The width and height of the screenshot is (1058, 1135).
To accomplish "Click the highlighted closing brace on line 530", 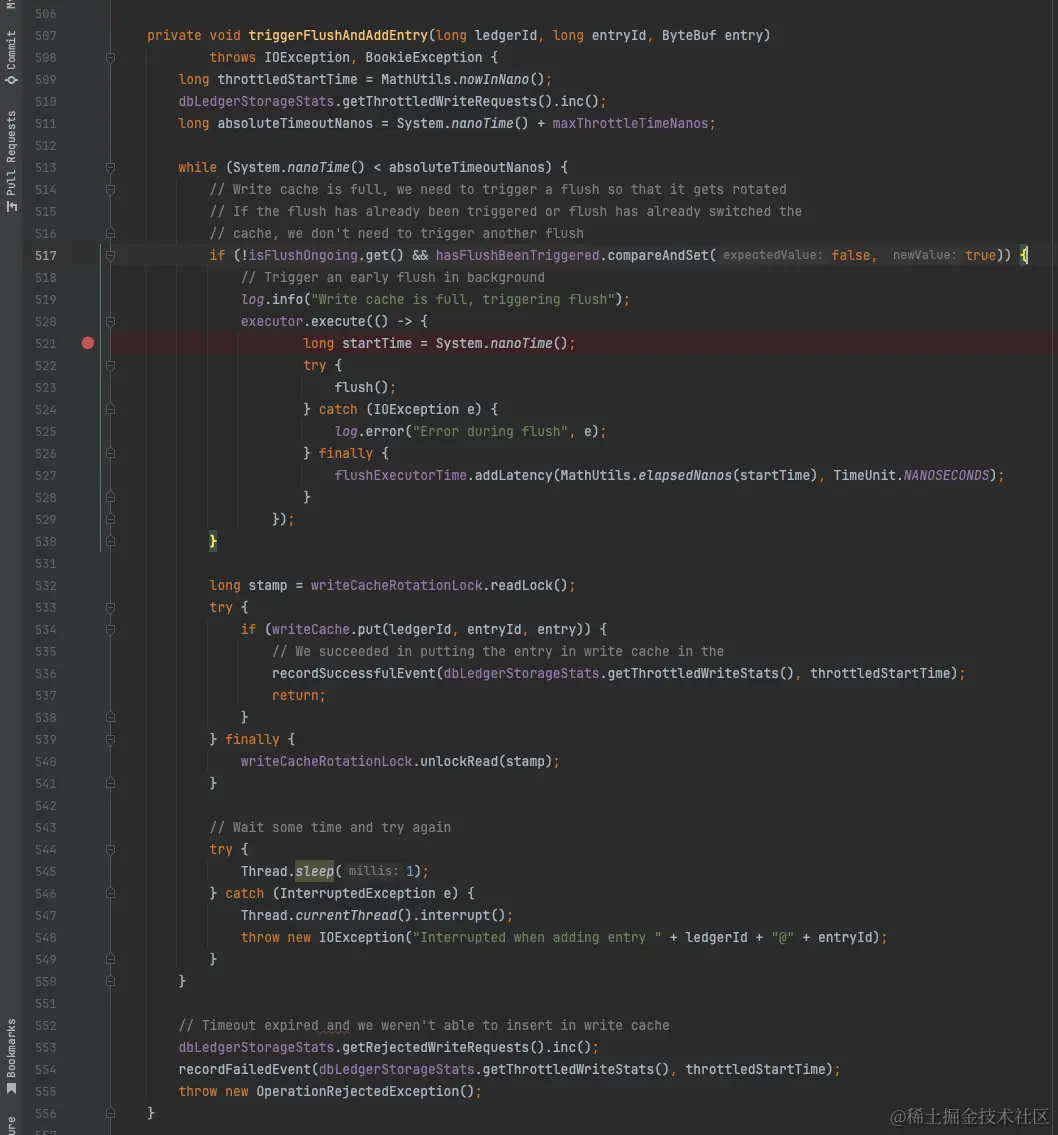I will pyautogui.click(x=213, y=541).
